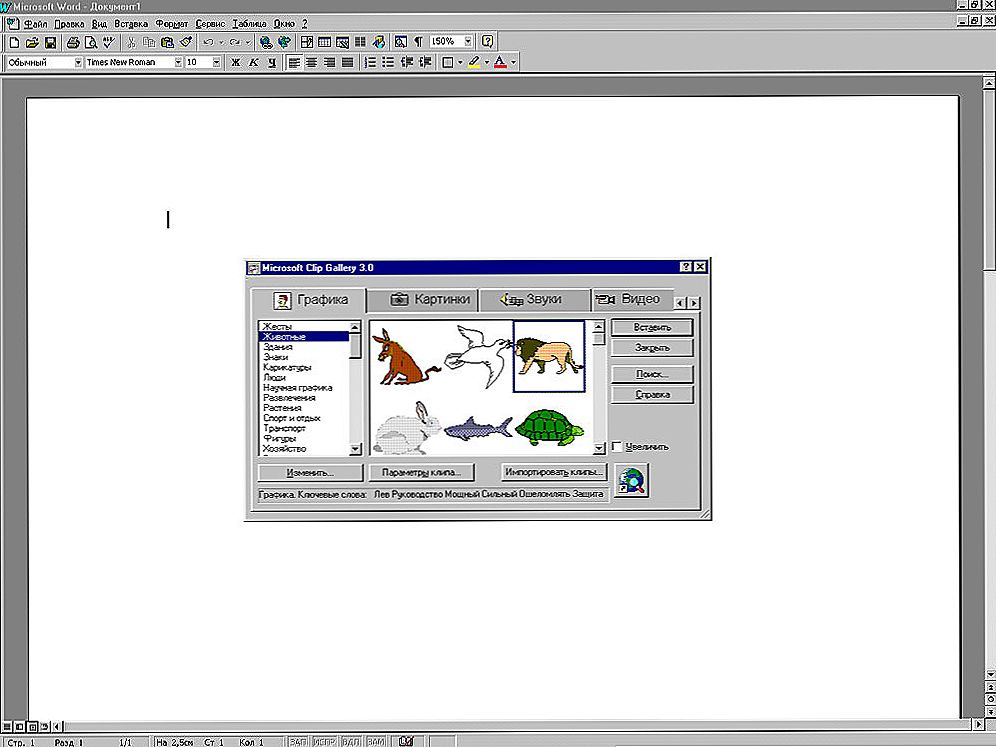Undo the last action
The height and width of the screenshot is (747, 996).
[x=208, y=43]
